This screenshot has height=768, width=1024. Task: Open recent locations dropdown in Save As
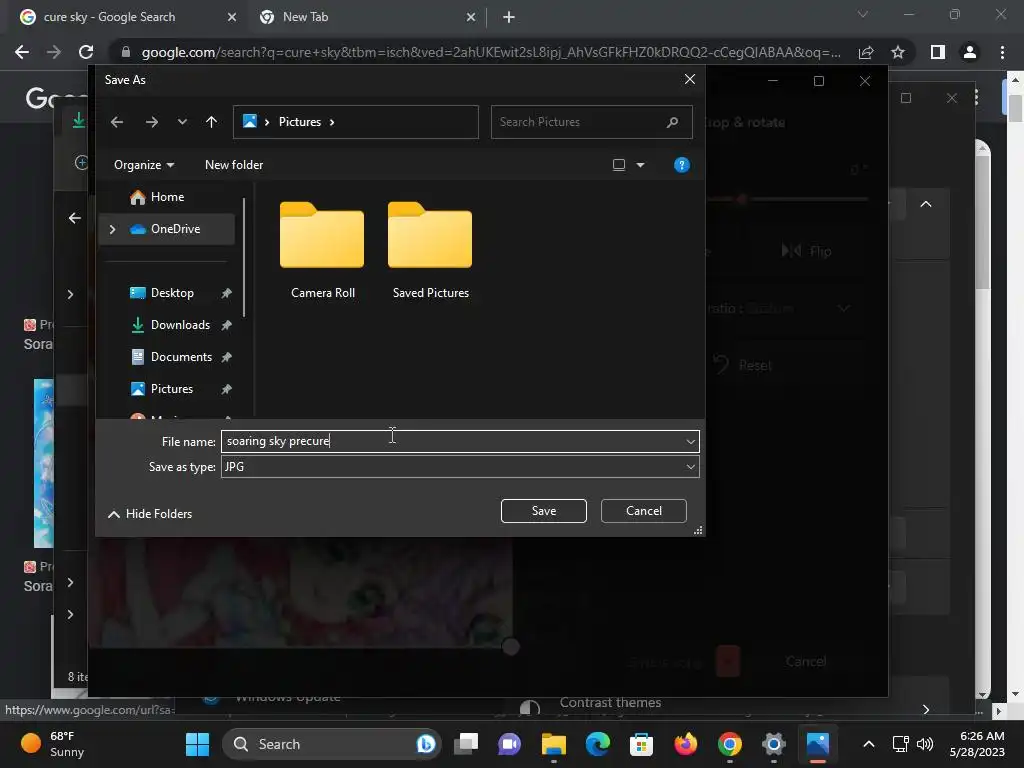(182, 122)
